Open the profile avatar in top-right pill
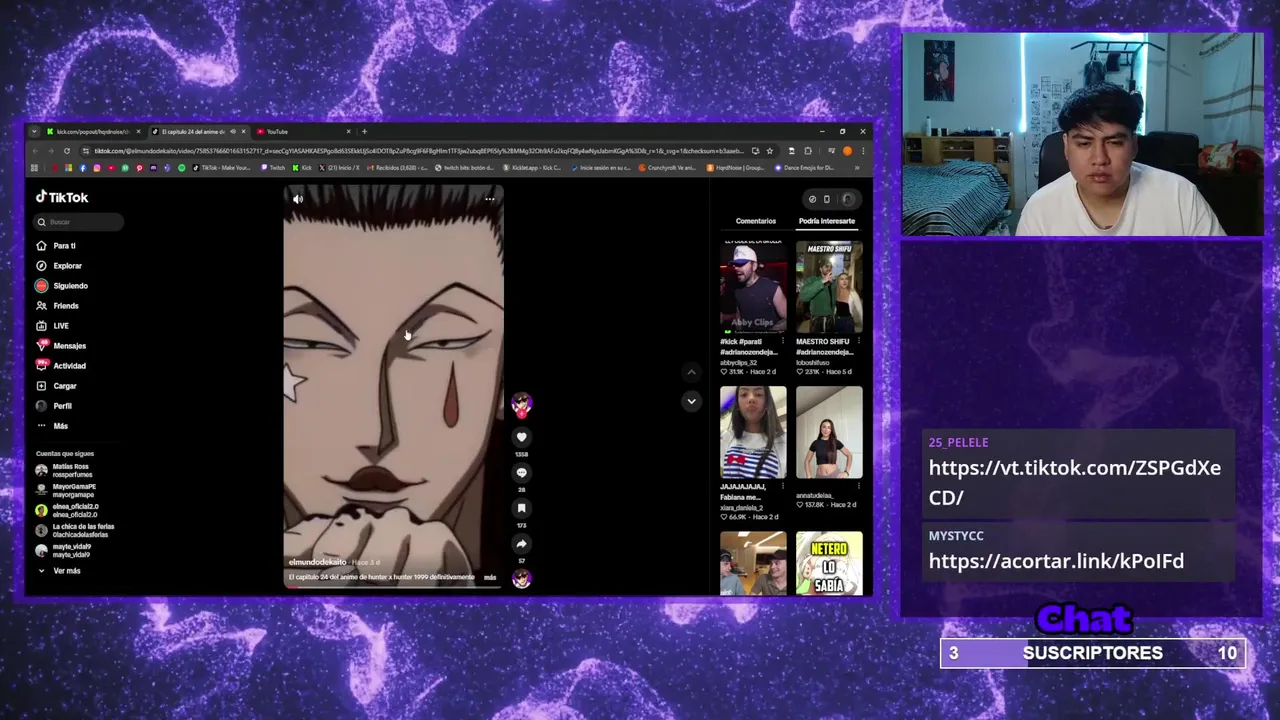The image size is (1280, 720). (x=848, y=199)
